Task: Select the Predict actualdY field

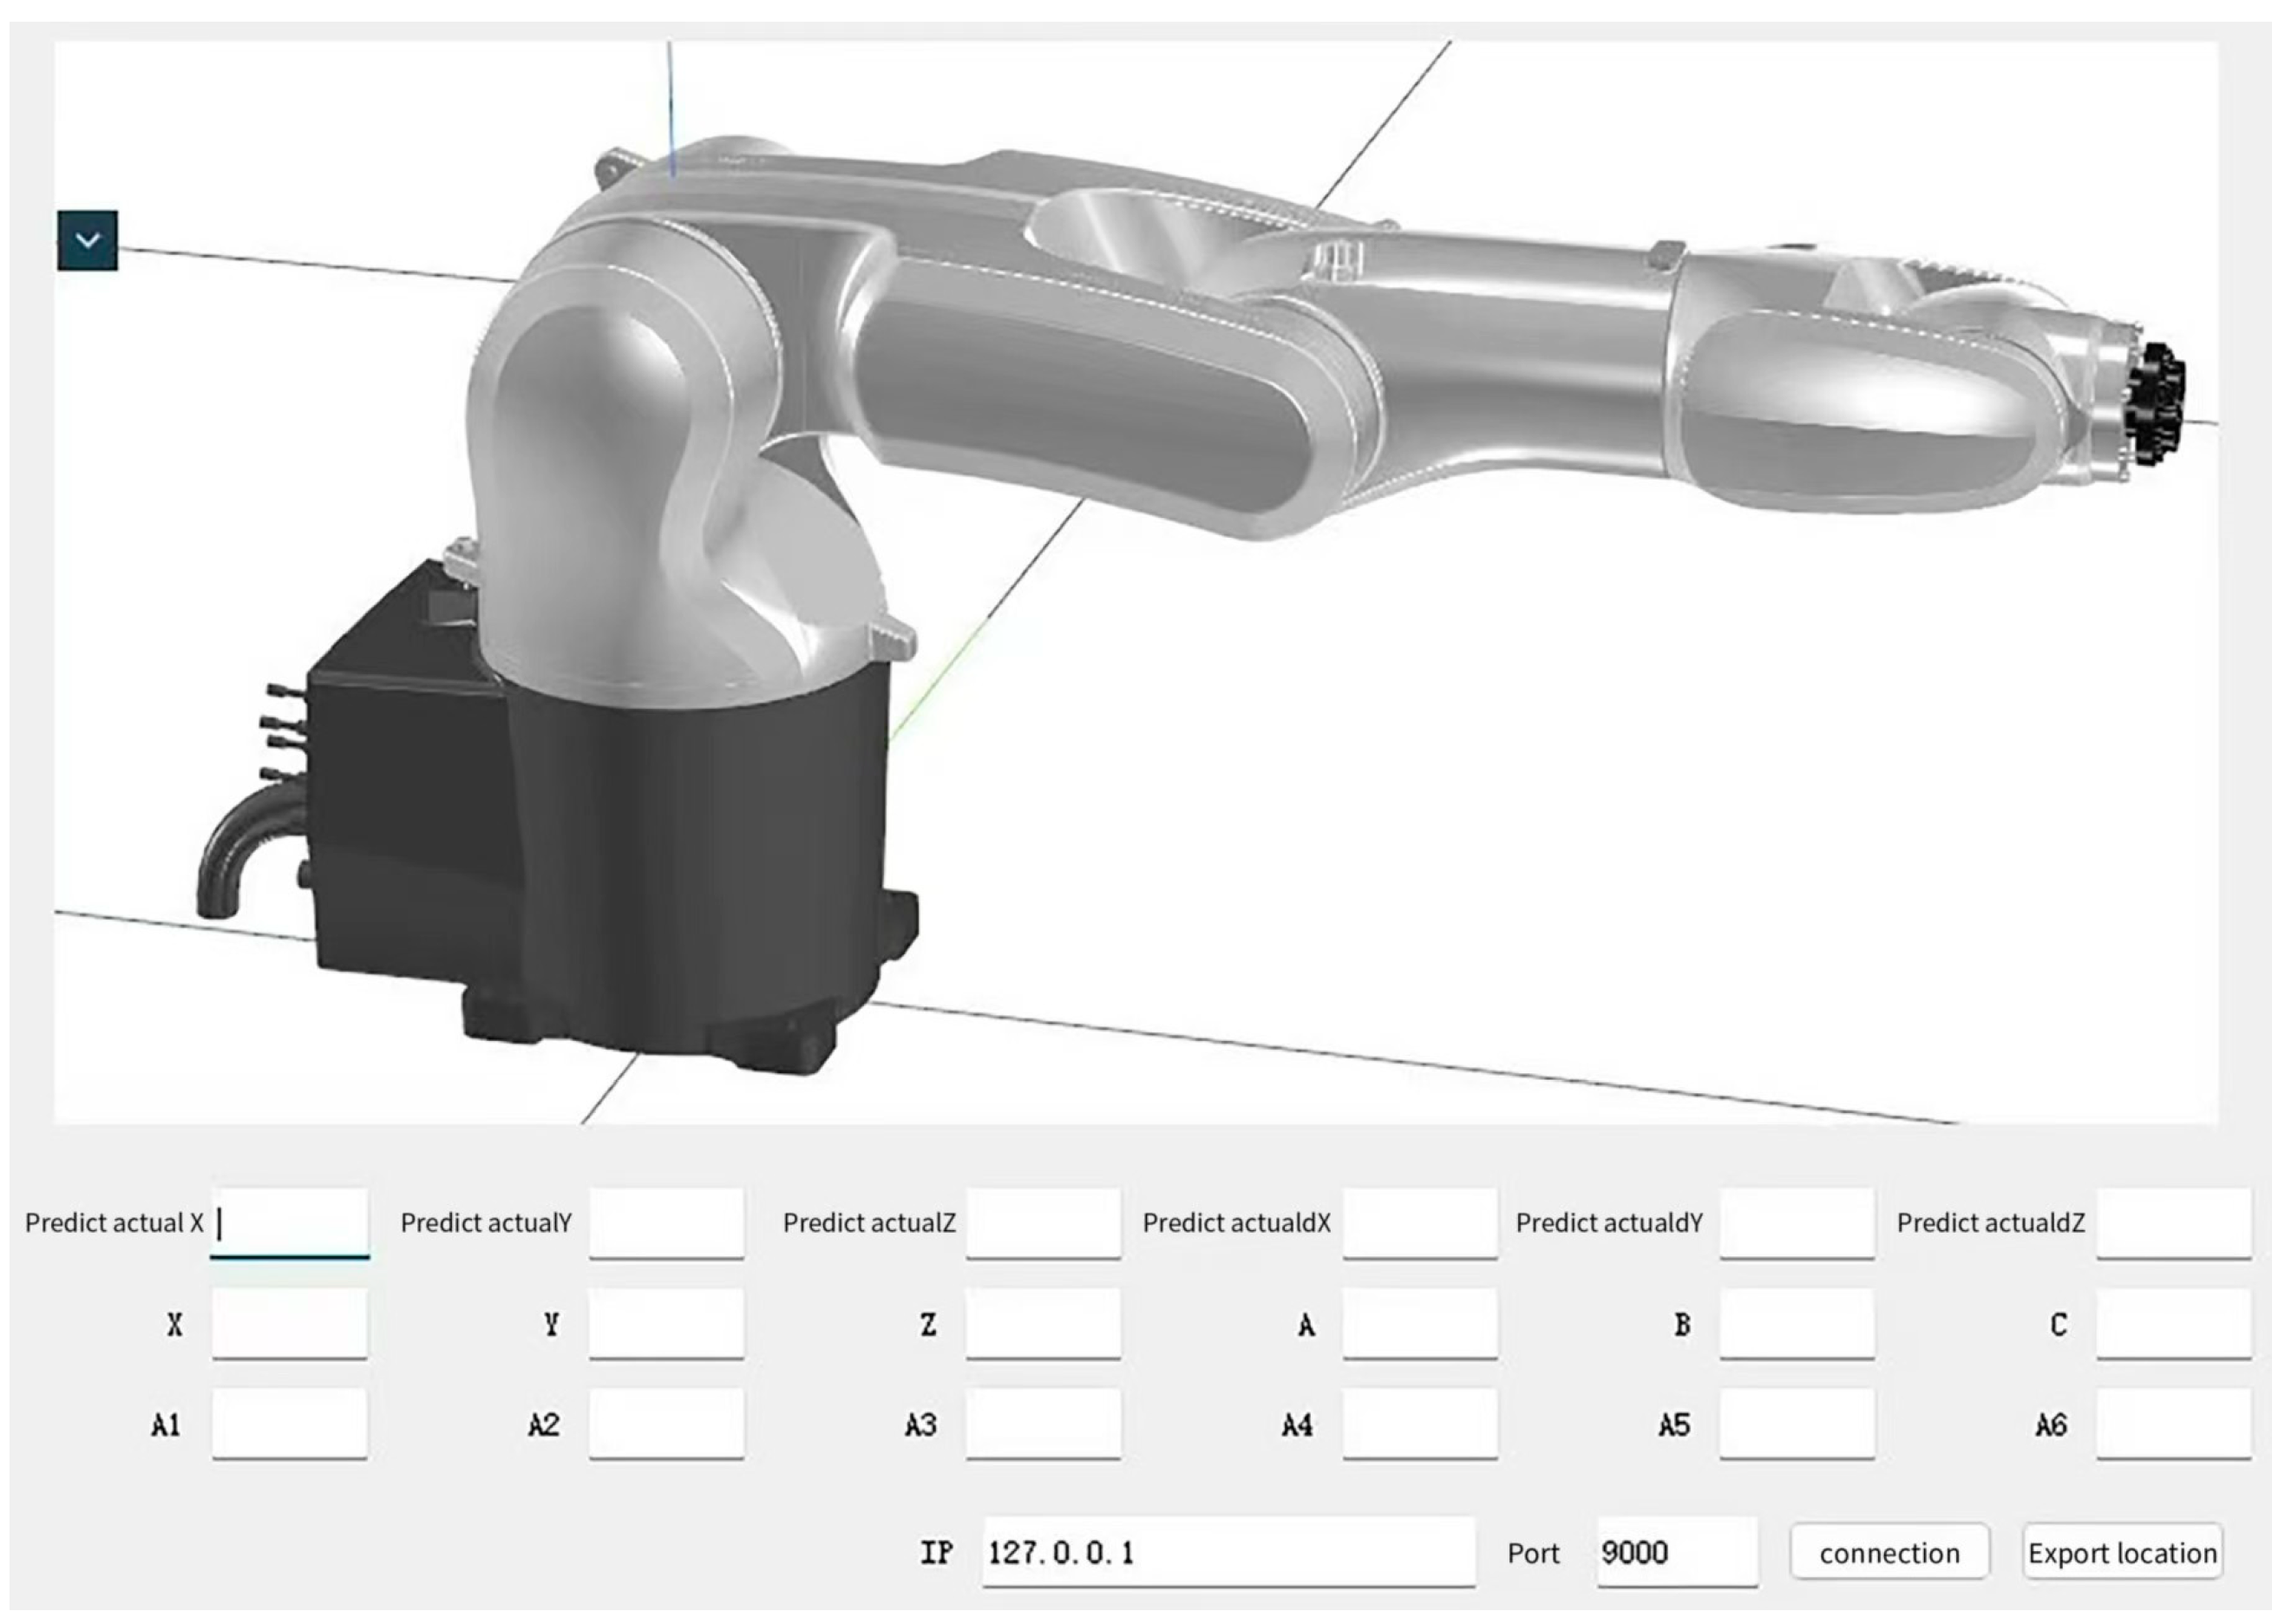Action: point(1796,1222)
